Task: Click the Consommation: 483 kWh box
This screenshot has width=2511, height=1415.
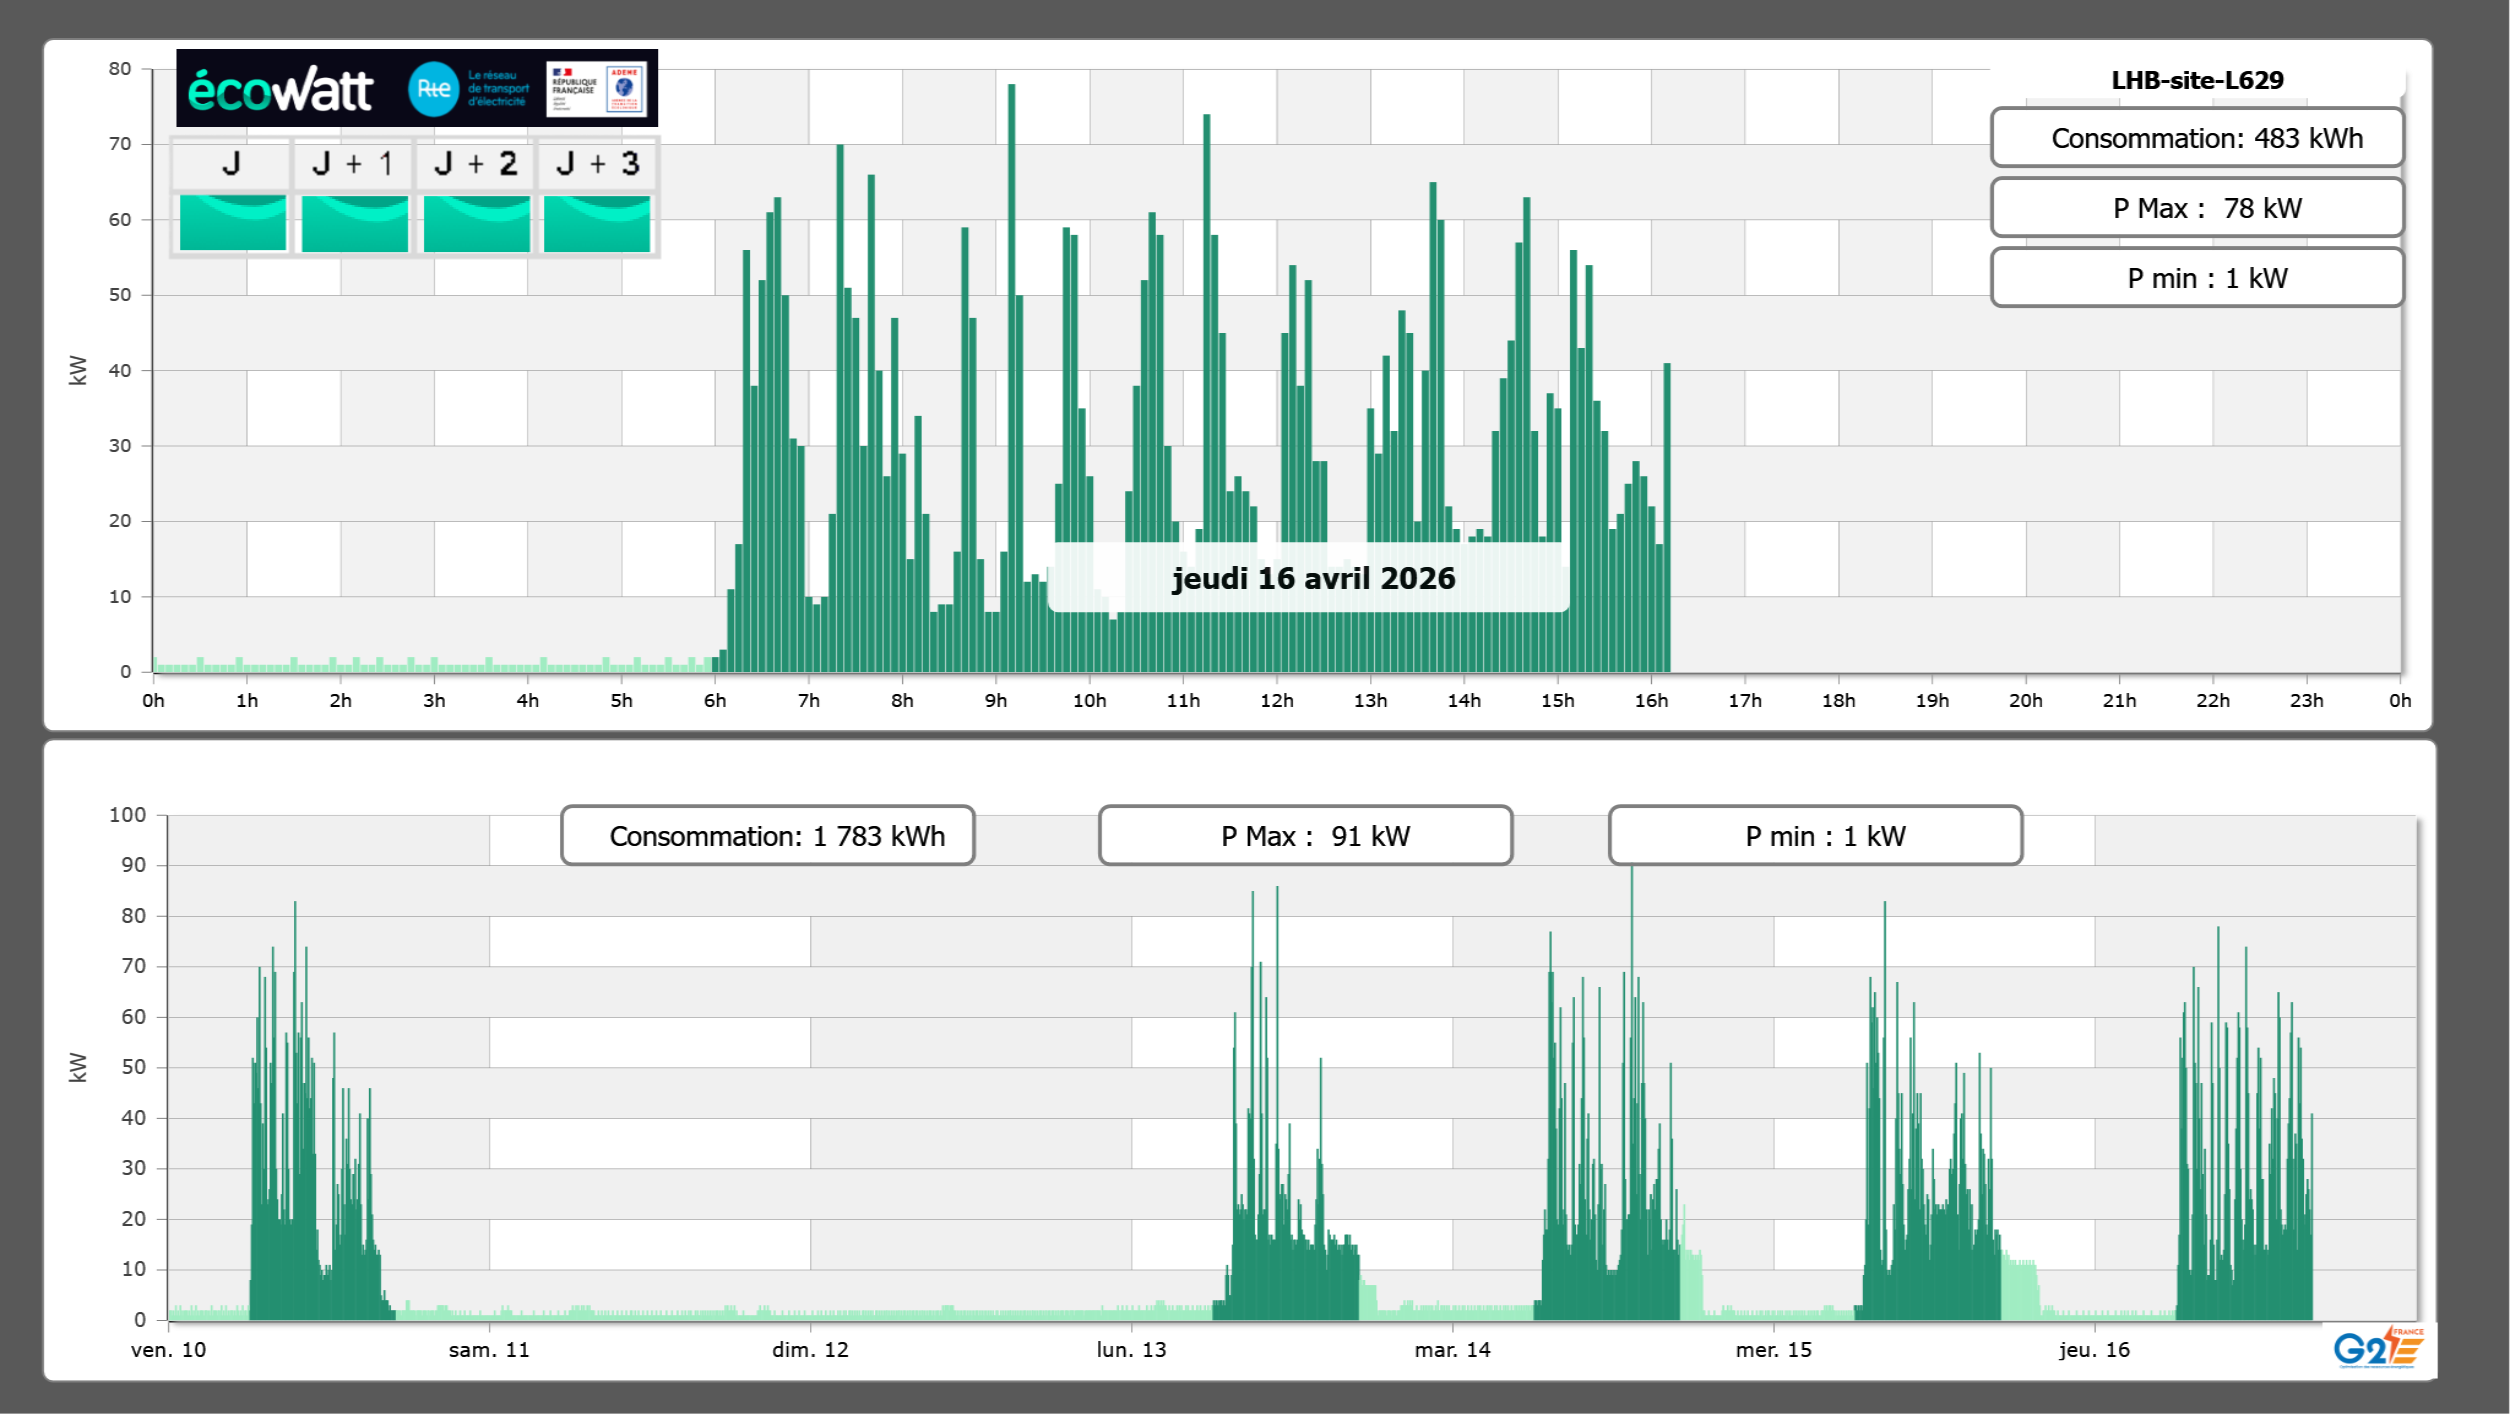Action: (x=2197, y=138)
